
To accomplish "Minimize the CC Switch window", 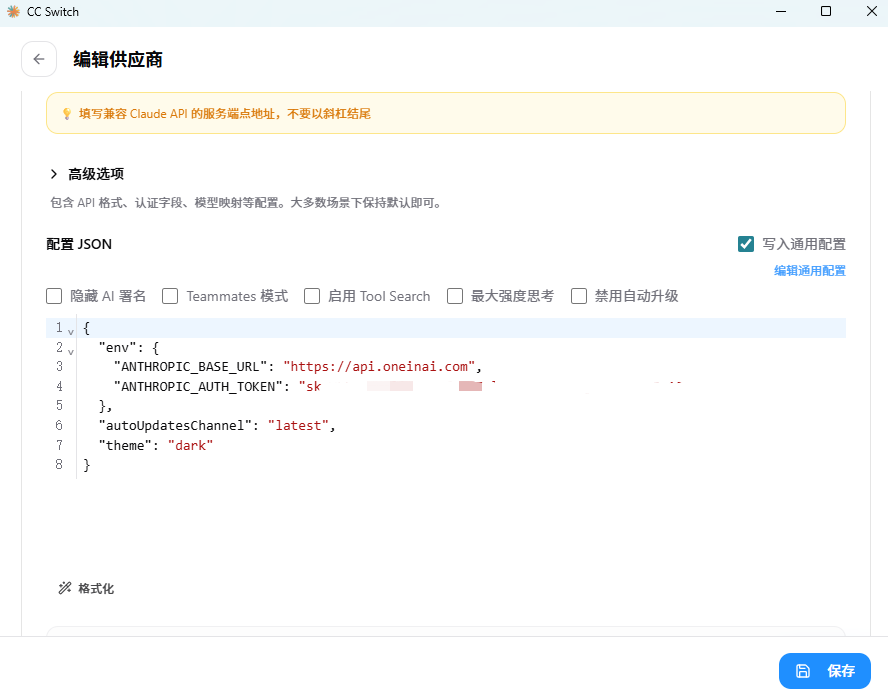I will tap(781, 11).
